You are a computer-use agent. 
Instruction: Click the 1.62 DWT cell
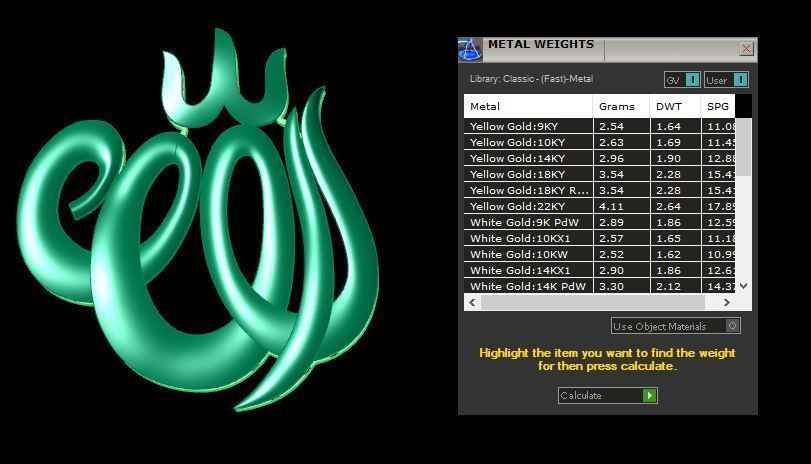[x=675, y=255]
